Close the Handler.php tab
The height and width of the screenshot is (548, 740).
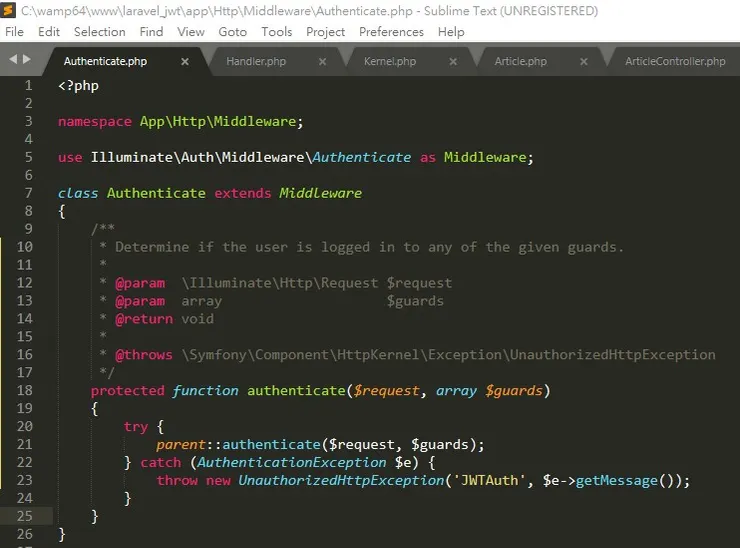322,61
